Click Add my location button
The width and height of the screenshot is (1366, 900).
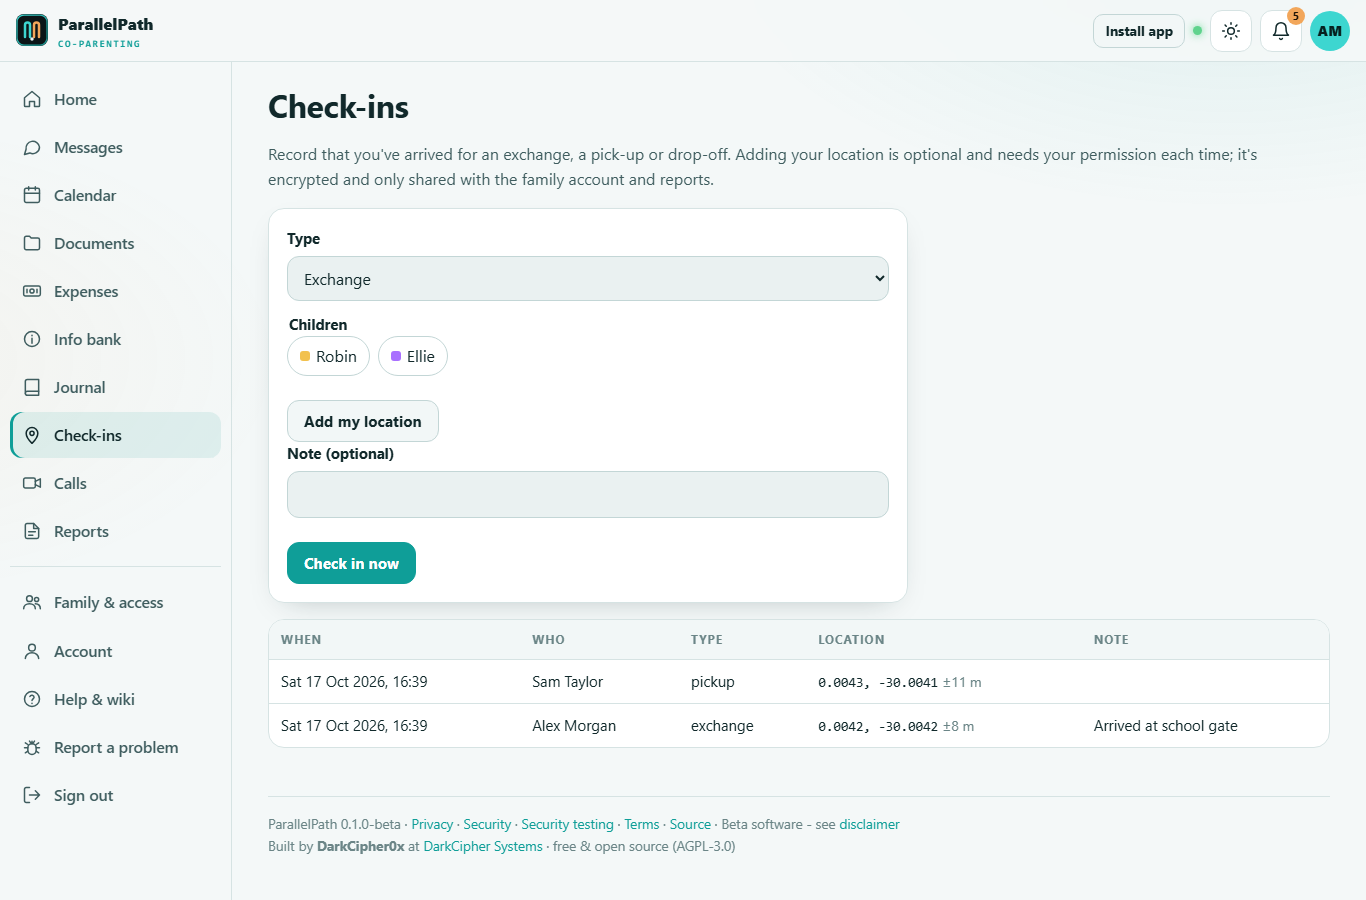click(x=363, y=421)
